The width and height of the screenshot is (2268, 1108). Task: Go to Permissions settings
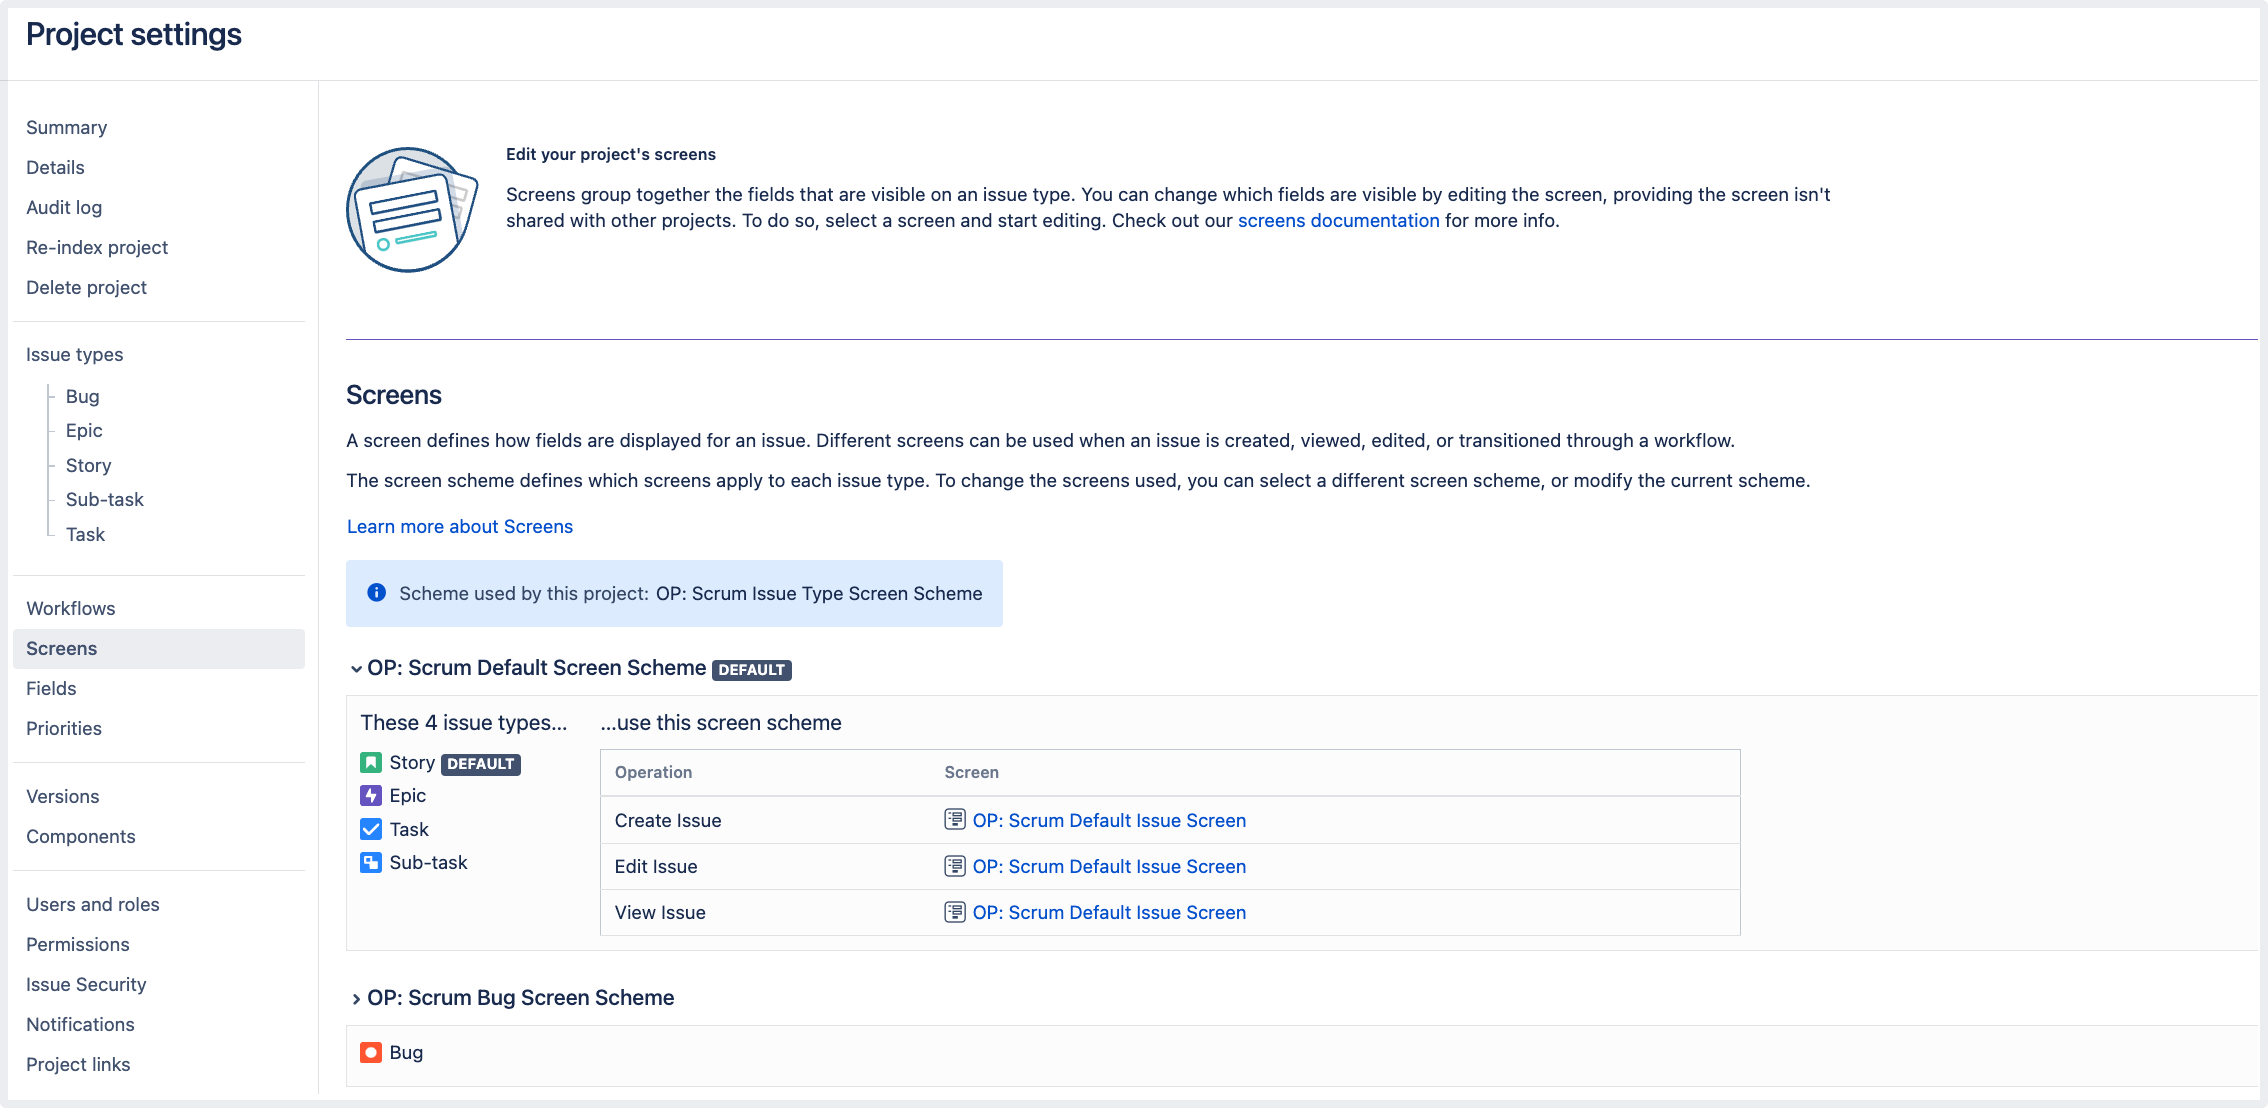tap(77, 944)
